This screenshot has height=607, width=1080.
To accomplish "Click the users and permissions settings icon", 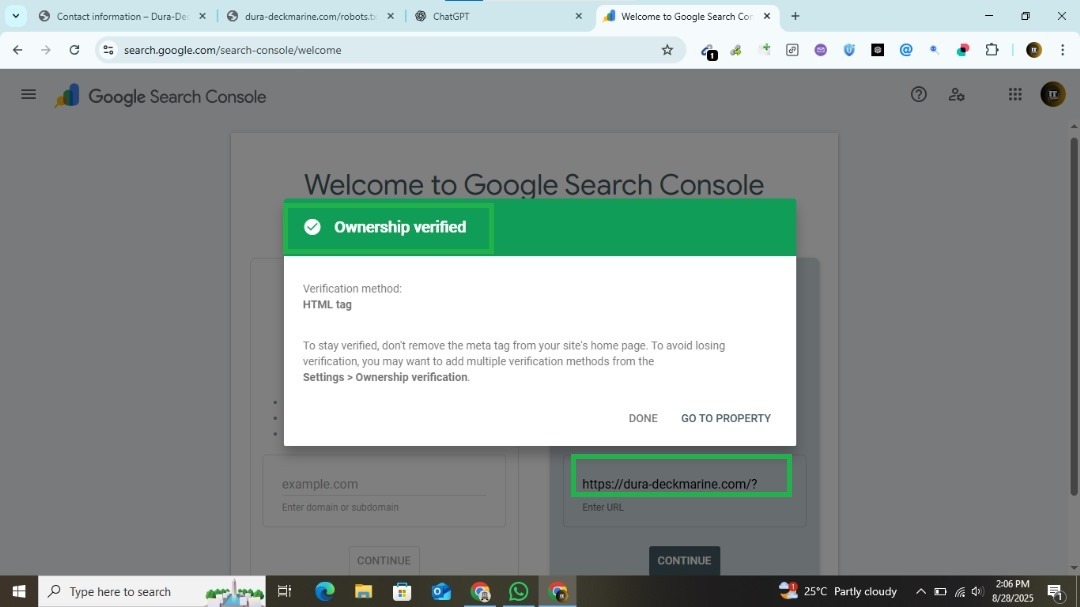I will click(957, 94).
